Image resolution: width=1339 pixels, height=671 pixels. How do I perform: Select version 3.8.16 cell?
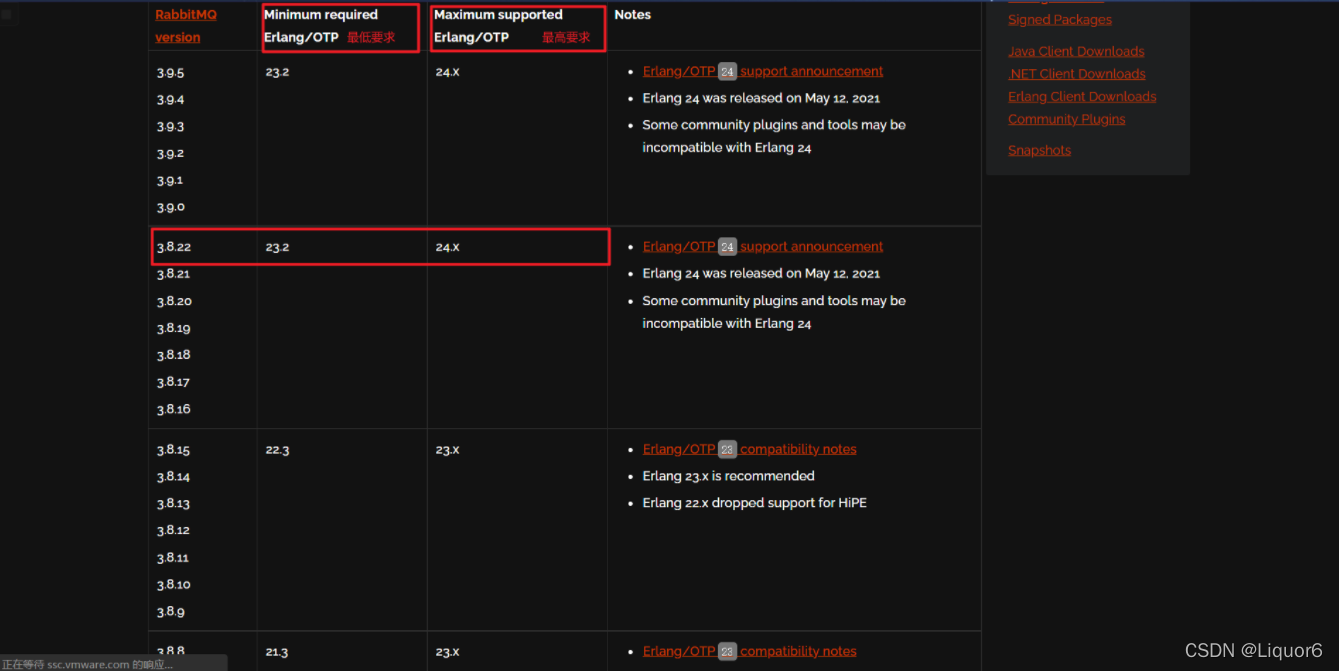click(173, 409)
